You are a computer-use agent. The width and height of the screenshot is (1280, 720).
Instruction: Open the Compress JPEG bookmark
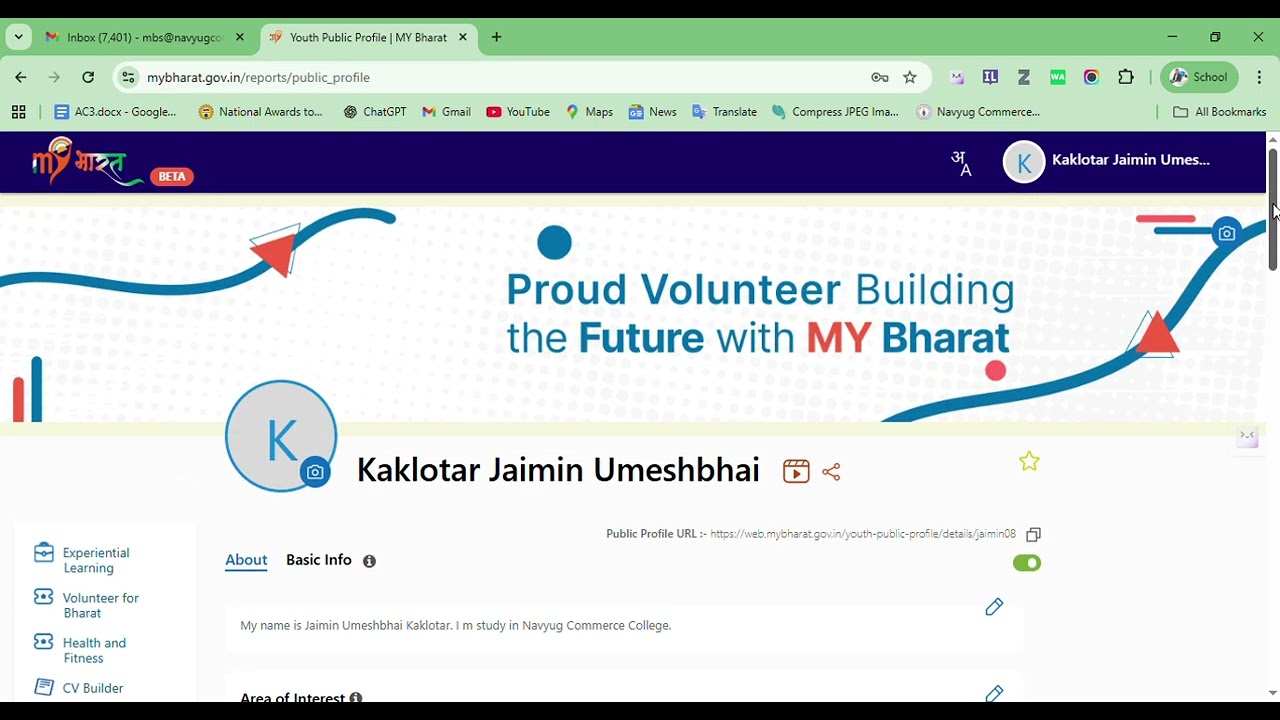coord(836,112)
